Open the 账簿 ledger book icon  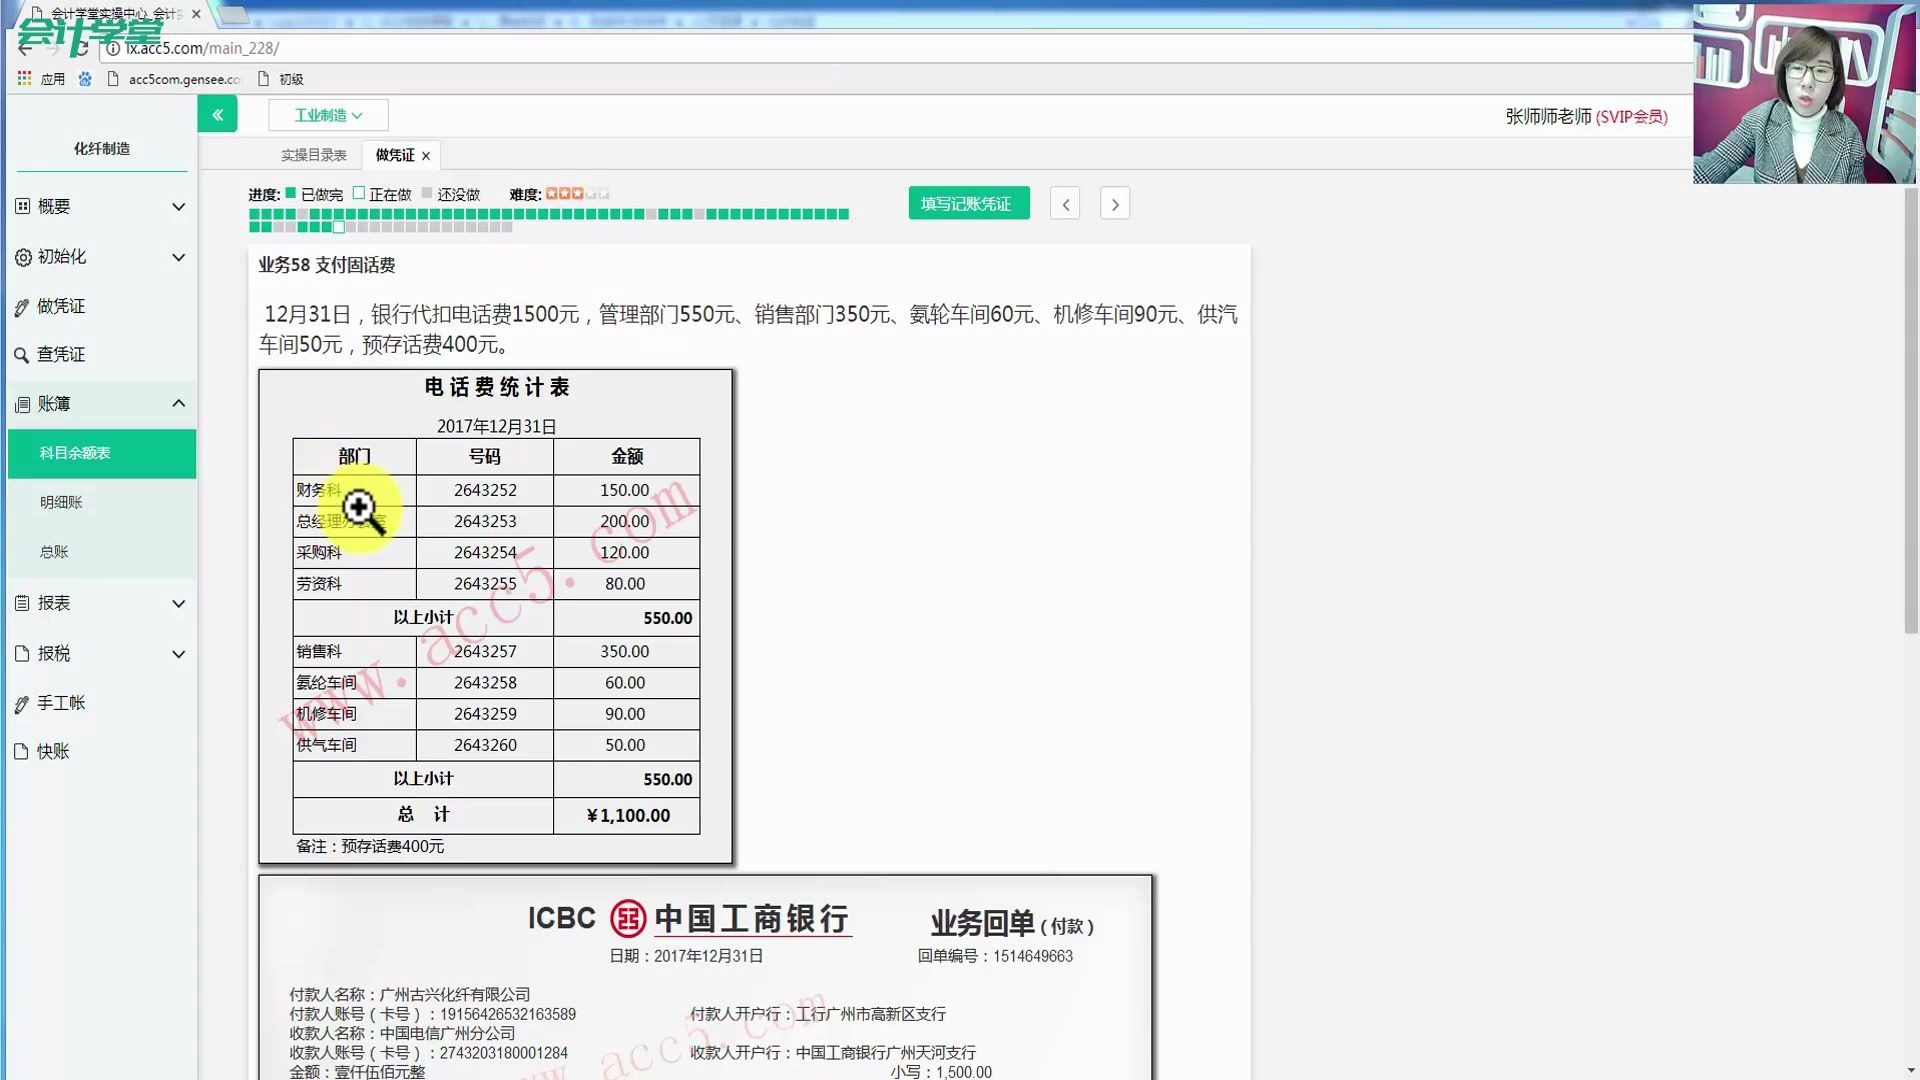[22, 403]
